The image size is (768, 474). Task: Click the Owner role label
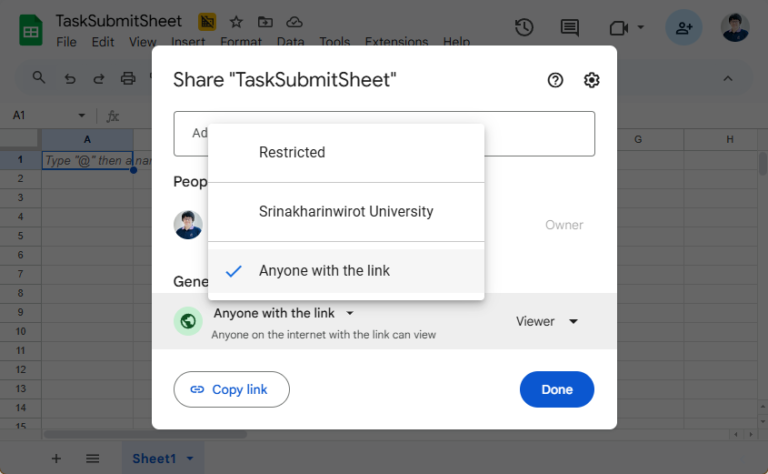[564, 225]
